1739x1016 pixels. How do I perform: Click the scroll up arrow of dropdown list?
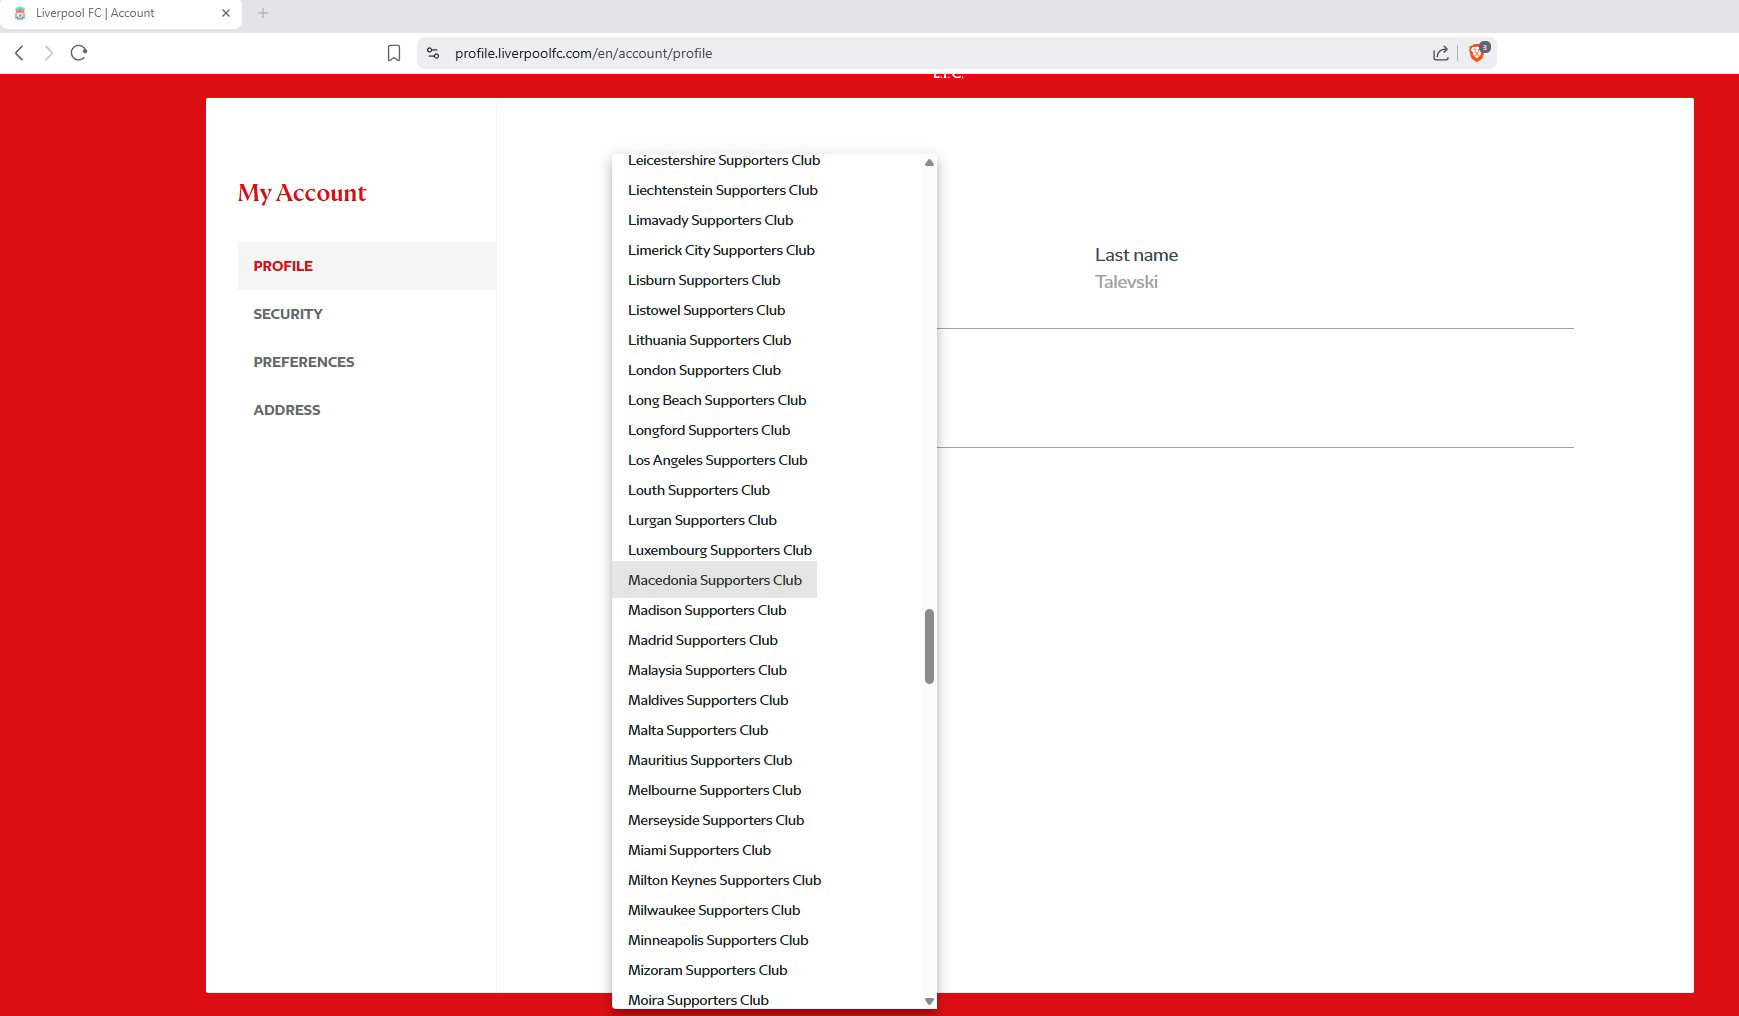pyautogui.click(x=929, y=162)
